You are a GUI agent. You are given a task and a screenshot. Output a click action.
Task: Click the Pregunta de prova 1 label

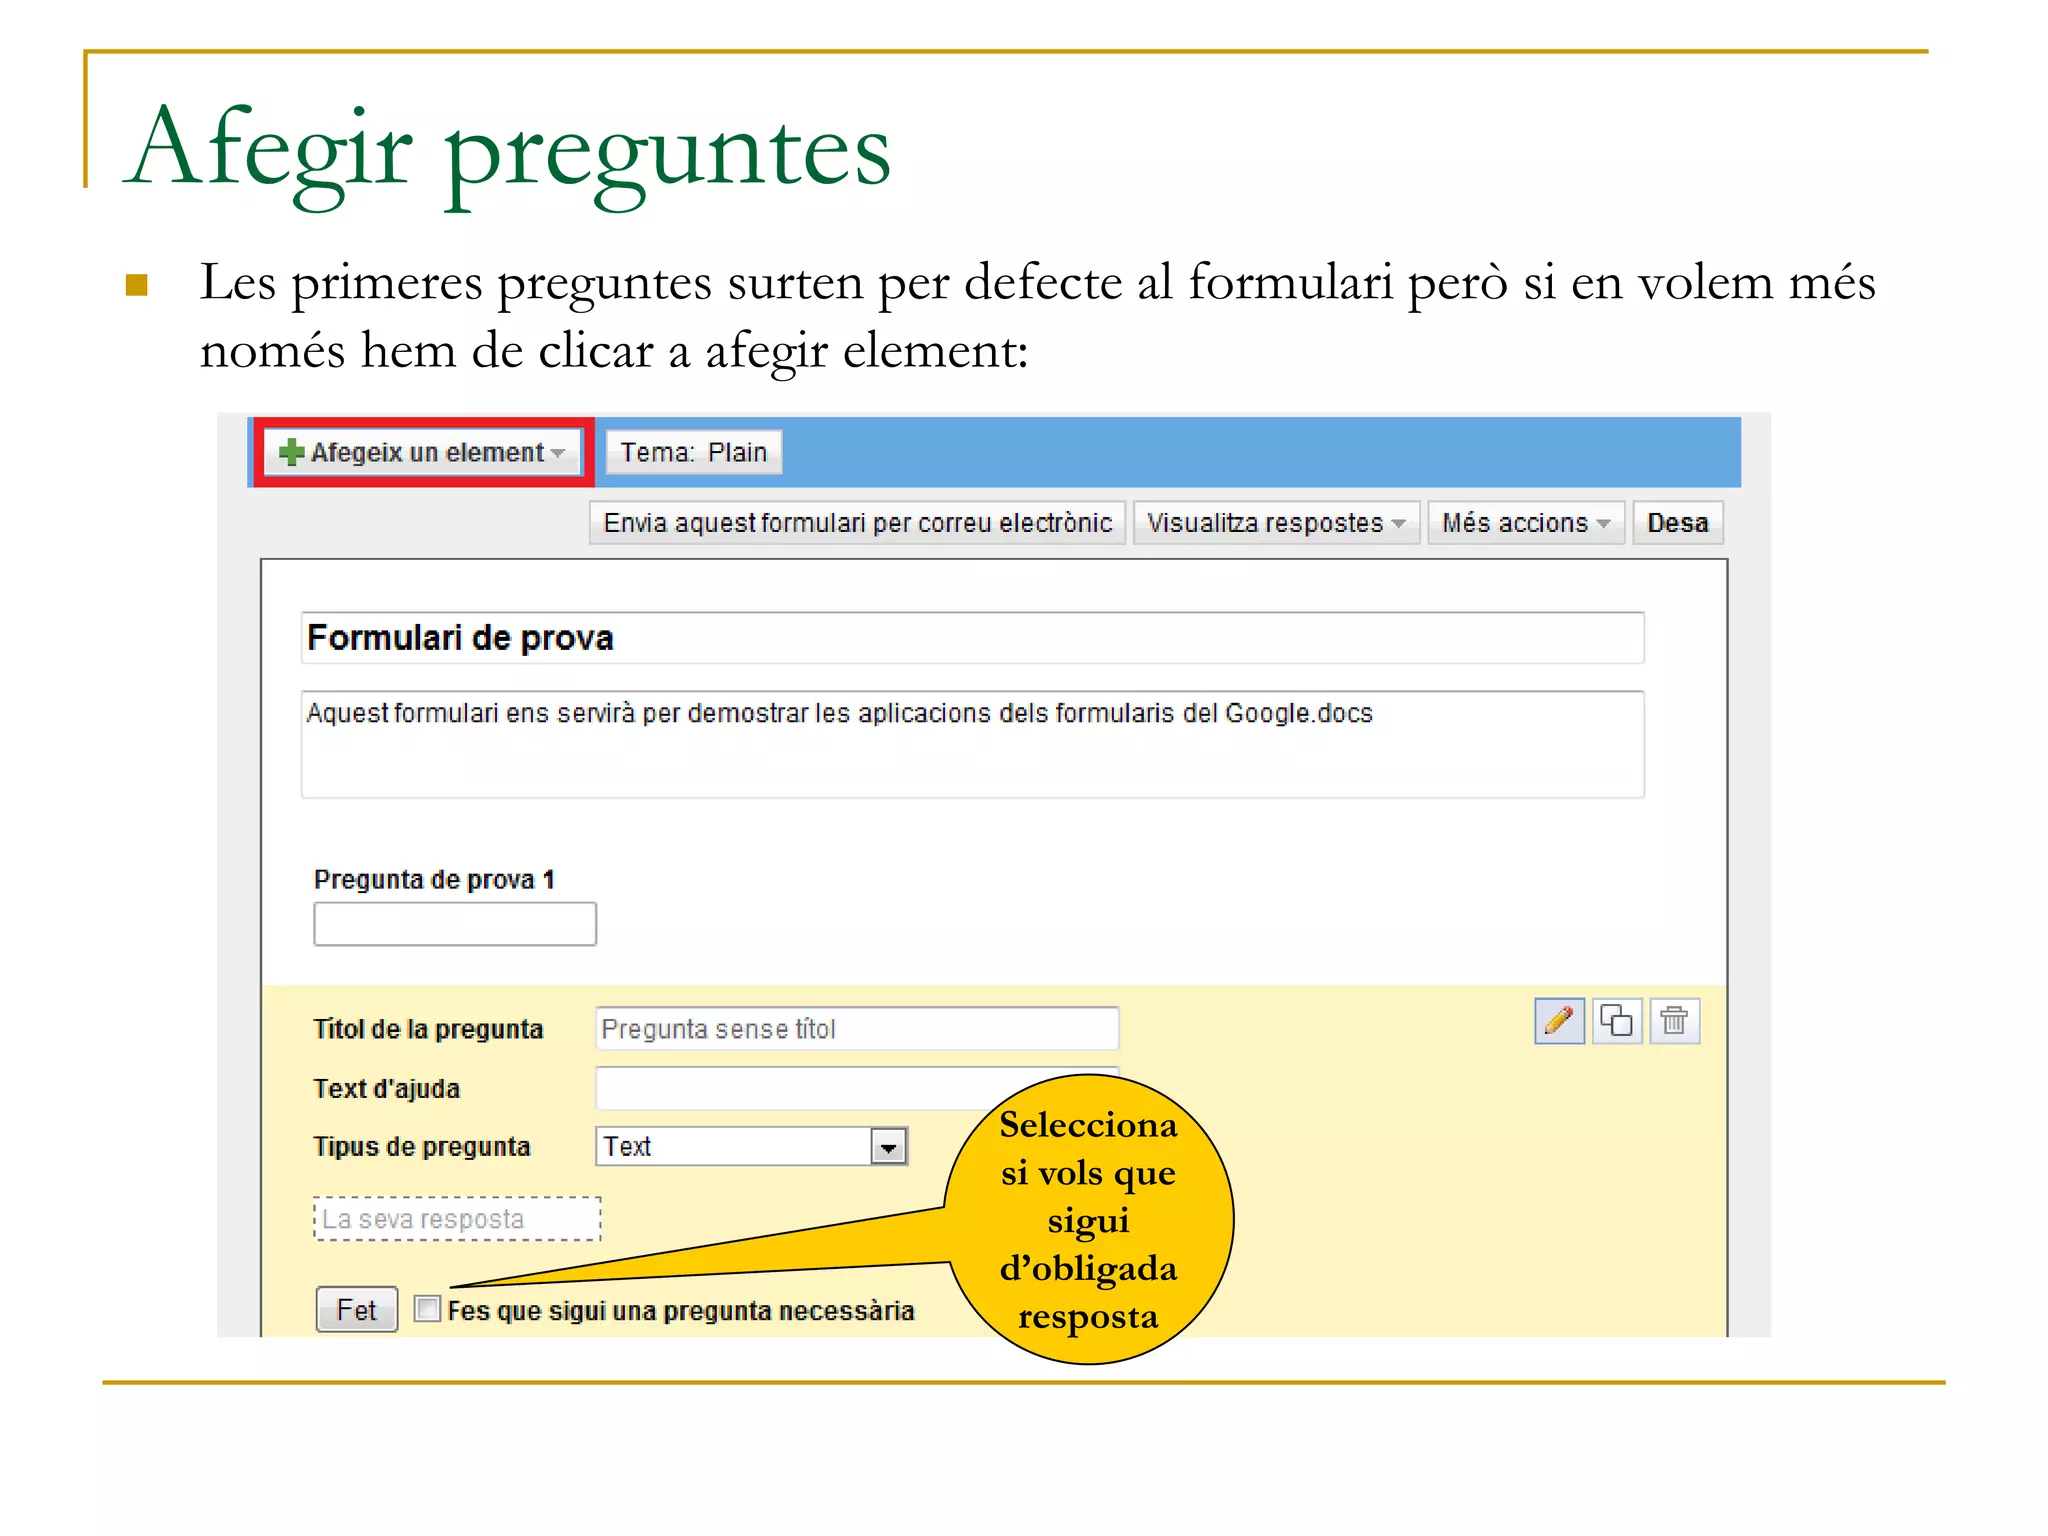(434, 880)
